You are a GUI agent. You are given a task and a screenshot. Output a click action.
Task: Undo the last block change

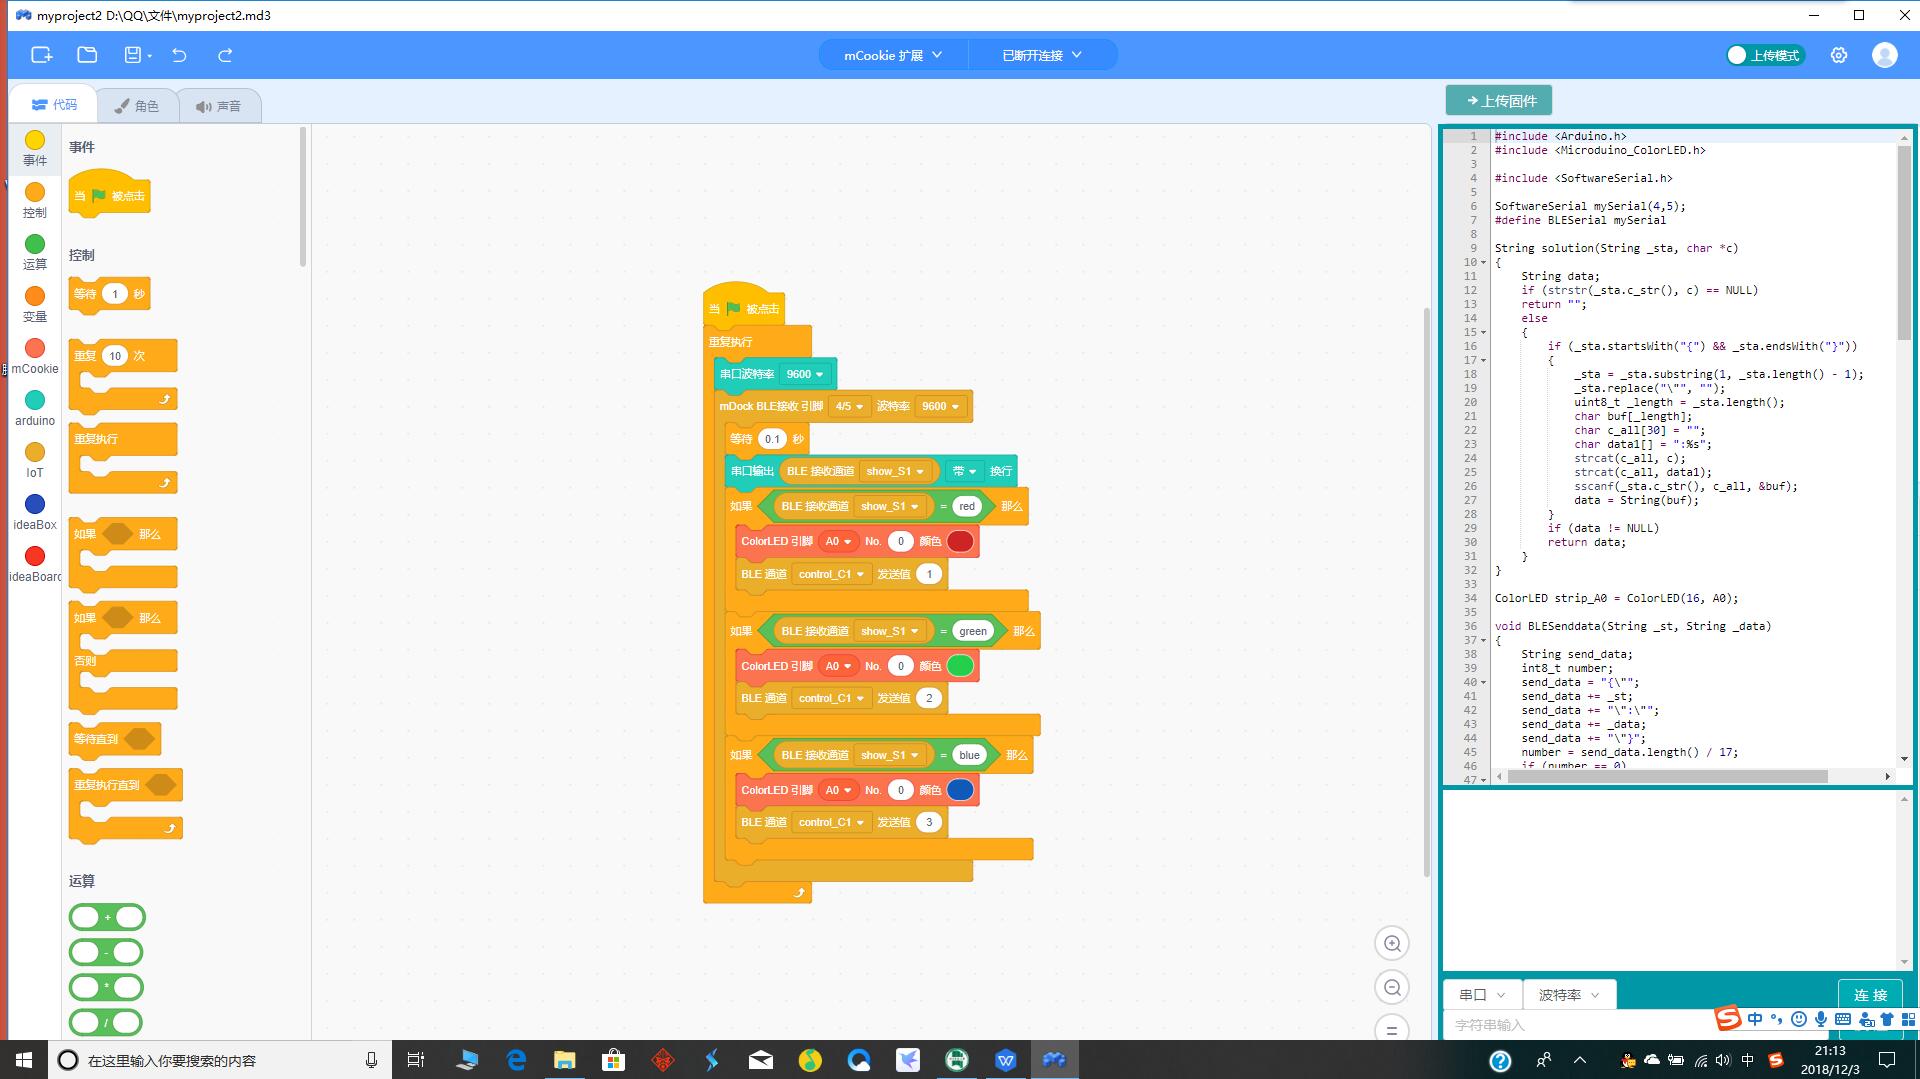[179, 55]
